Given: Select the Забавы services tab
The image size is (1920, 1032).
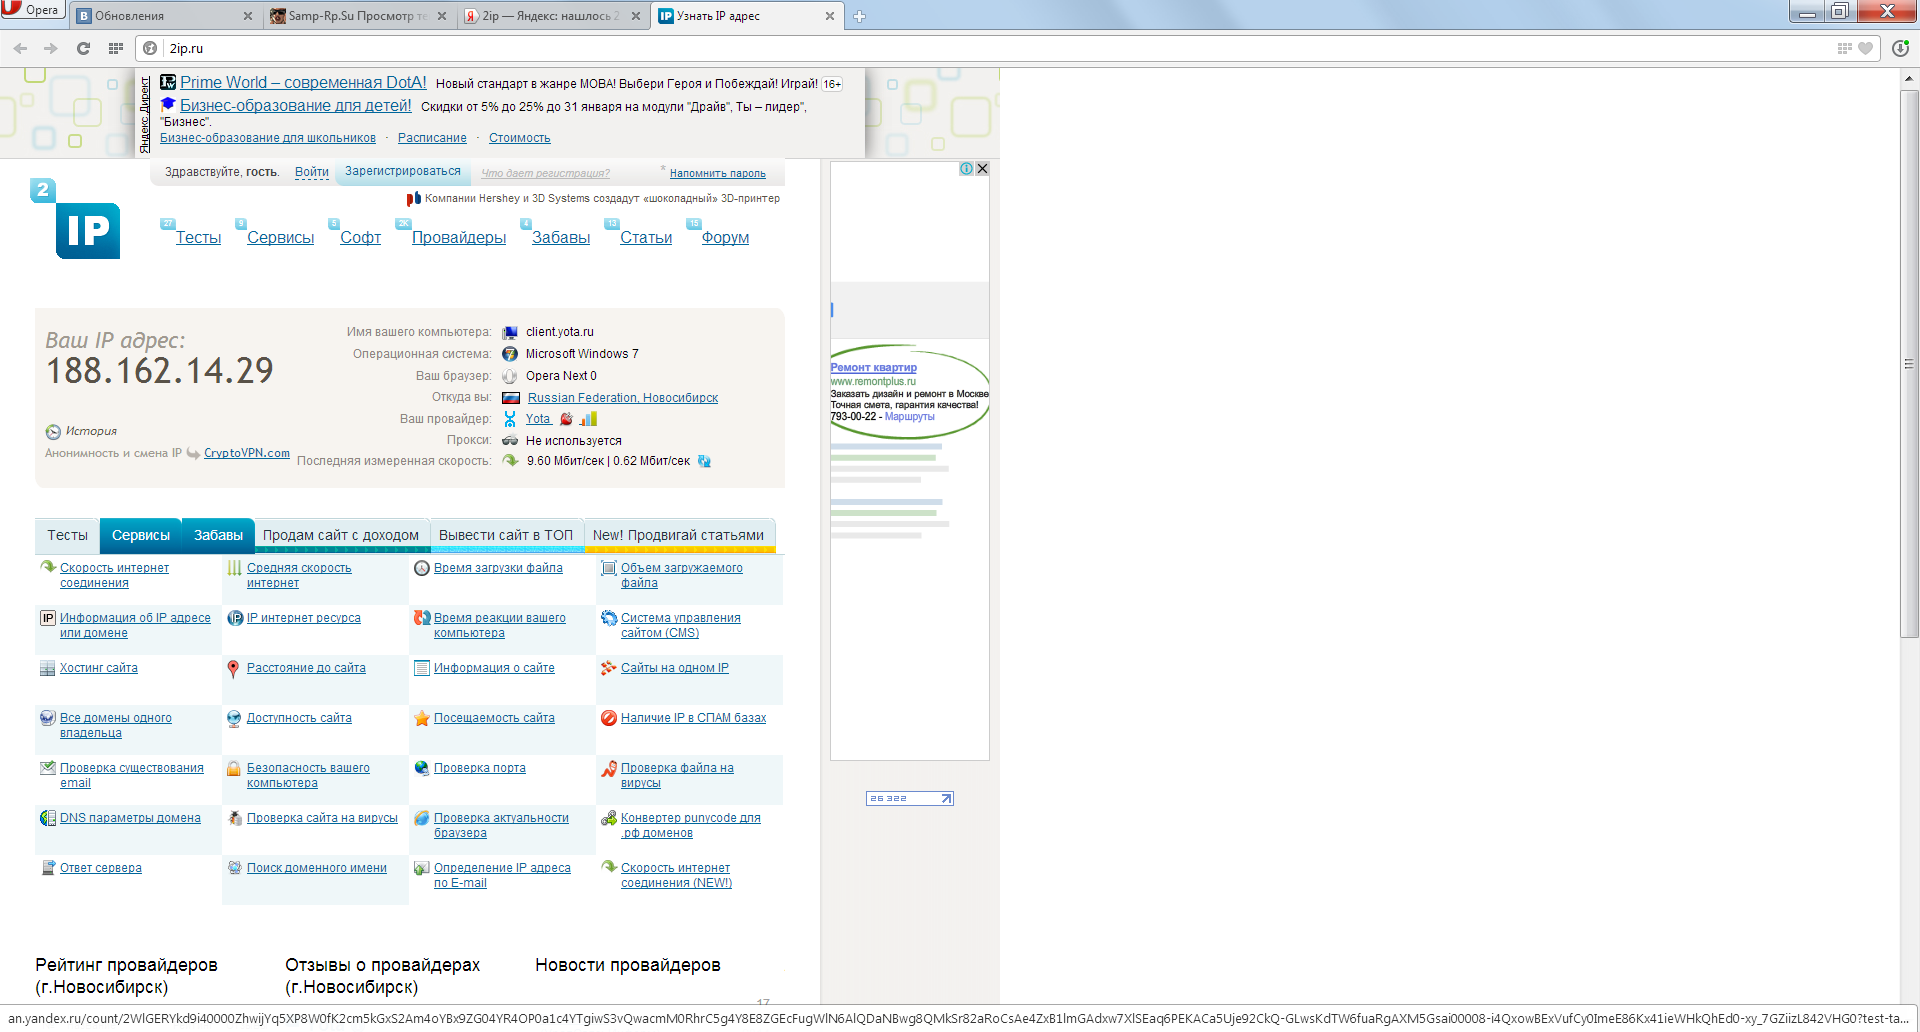Looking at the screenshot, I should click(x=218, y=535).
